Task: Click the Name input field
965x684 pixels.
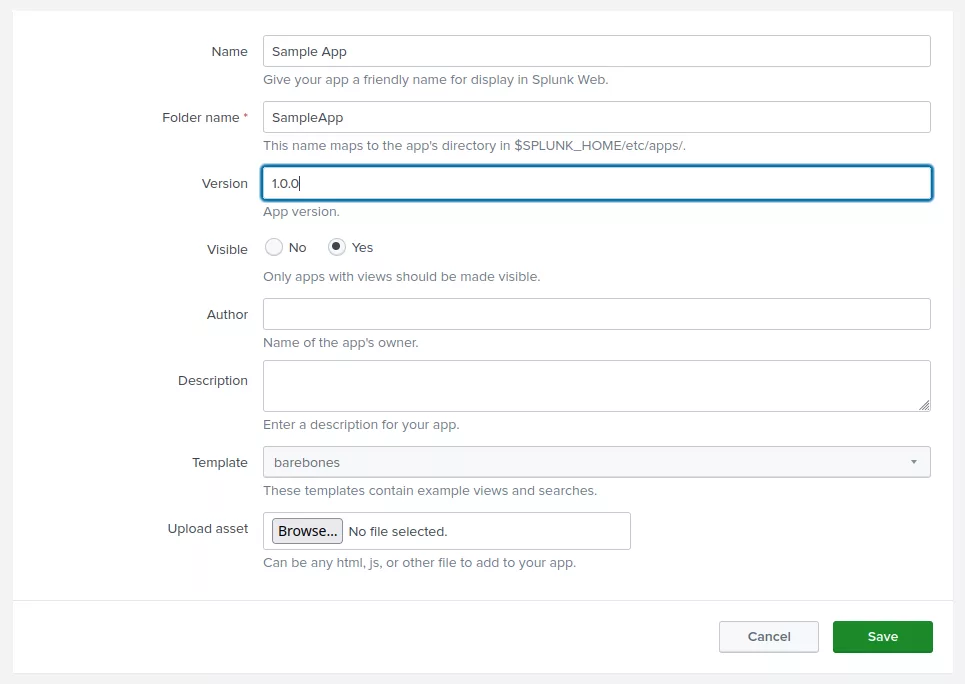Action: point(596,51)
